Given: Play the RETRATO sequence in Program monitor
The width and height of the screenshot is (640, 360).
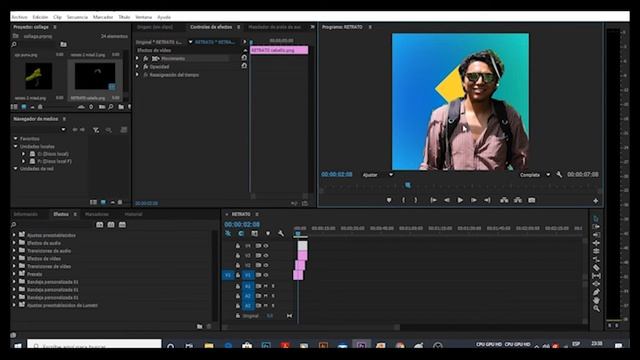Looking at the screenshot, I should [x=460, y=200].
